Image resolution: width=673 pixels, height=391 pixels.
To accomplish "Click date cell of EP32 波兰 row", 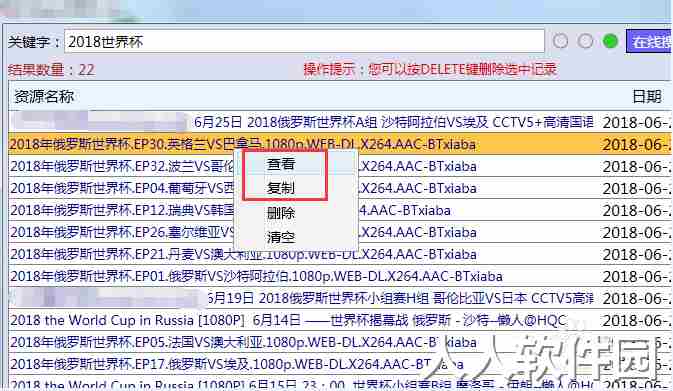I will 637,167.
